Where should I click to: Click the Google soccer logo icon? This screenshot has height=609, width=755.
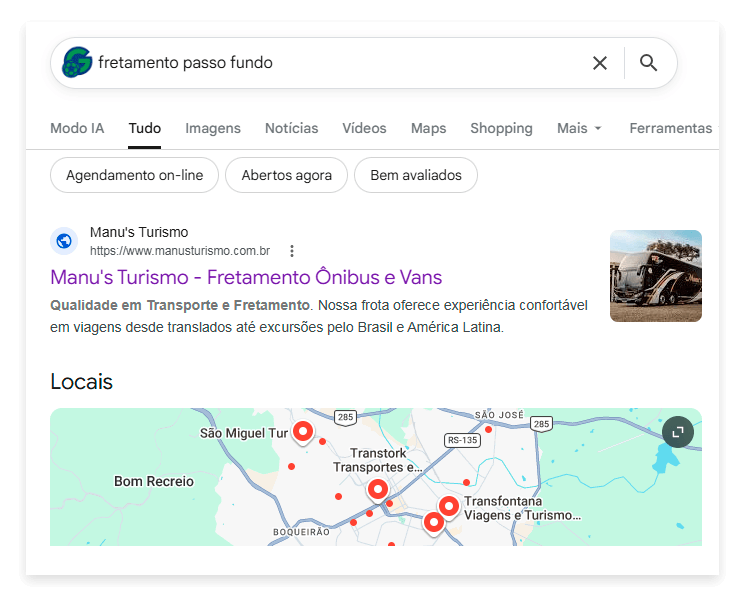pyautogui.click(x=77, y=62)
